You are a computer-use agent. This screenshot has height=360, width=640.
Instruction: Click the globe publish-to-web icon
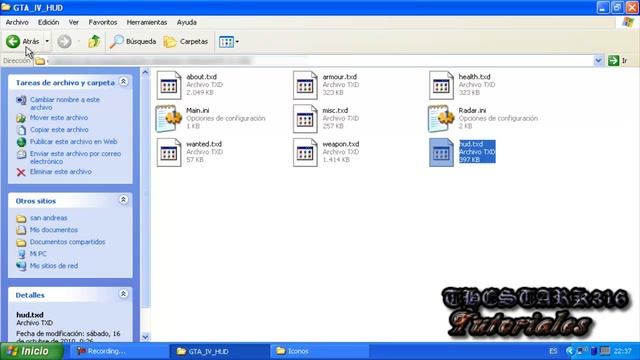click(21, 142)
